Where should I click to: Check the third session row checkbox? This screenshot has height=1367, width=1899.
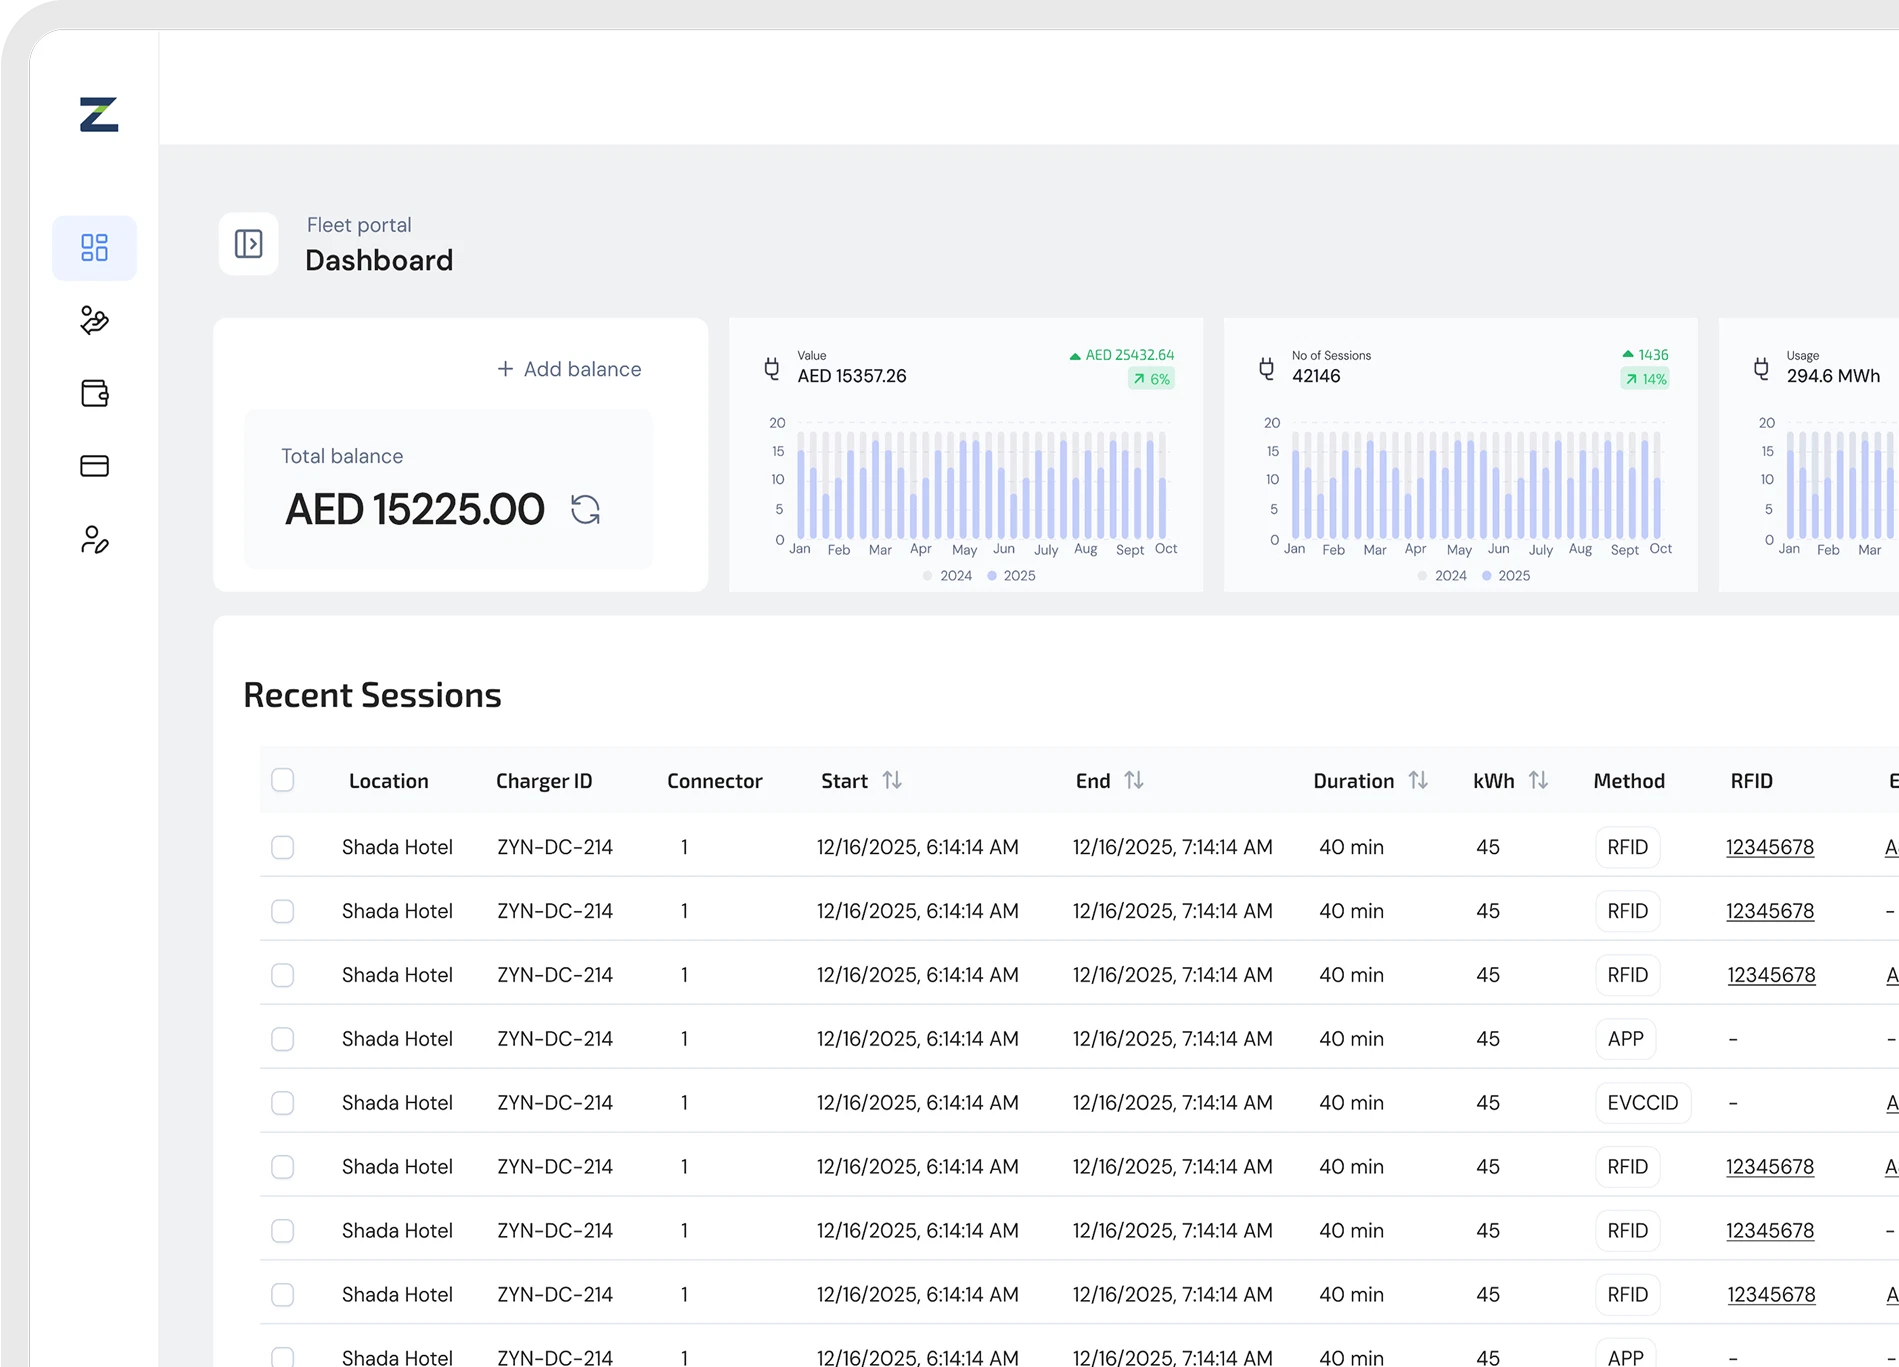[x=283, y=975]
